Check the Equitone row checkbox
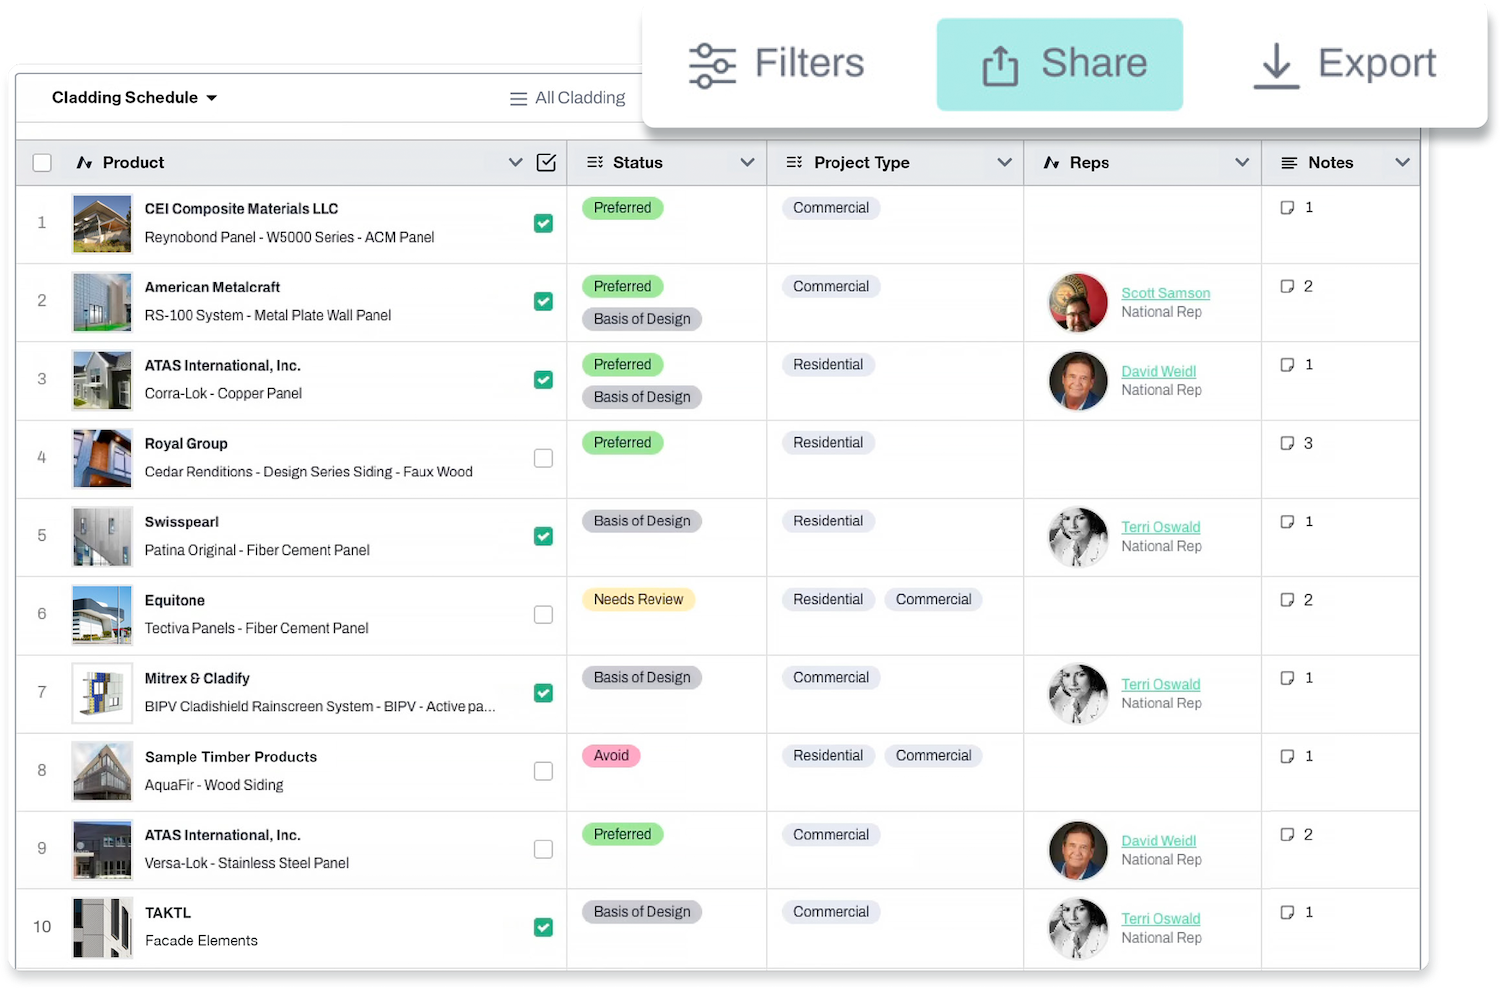Screen dimensions: 1500x988 coord(543,615)
